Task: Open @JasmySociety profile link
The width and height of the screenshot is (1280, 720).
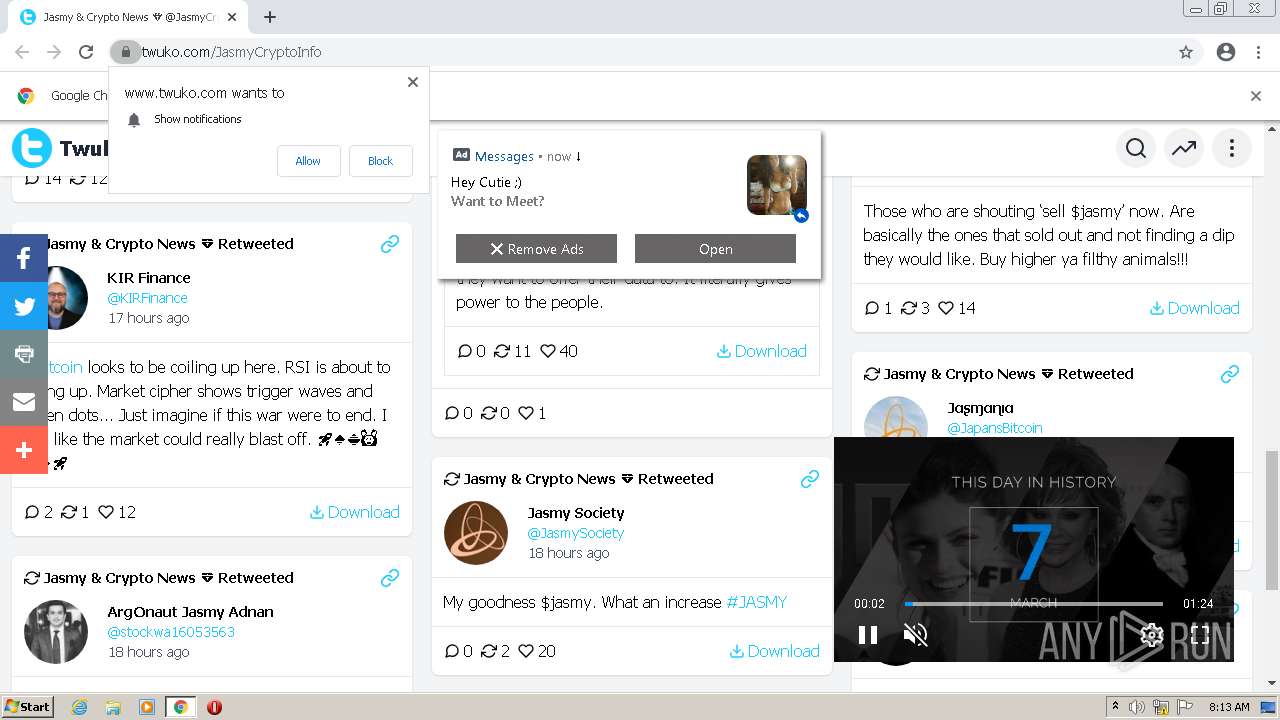Action: click(576, 533)
